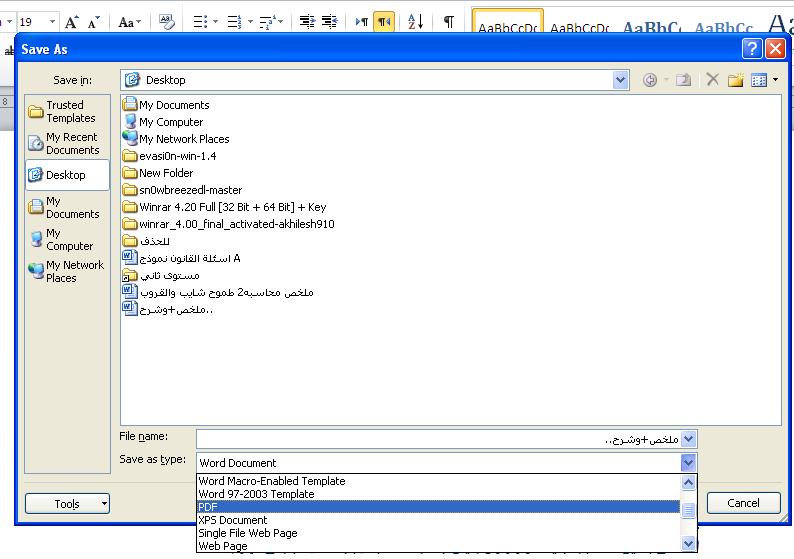This screenshot has height=559, width=794.
Task: Select the للحذف folder
Action: [146, 241]
